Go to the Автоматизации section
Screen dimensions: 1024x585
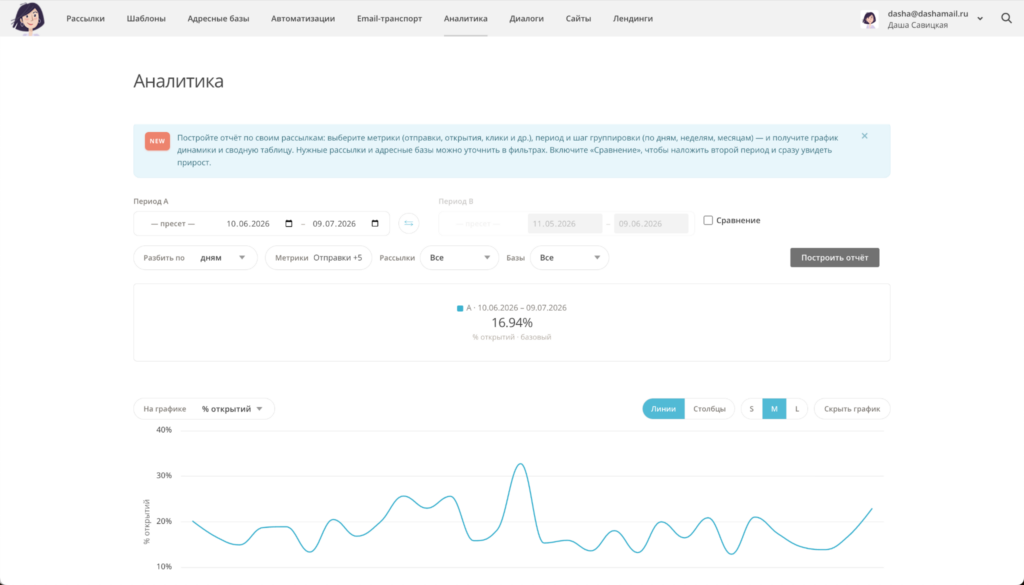click(303, 18)
